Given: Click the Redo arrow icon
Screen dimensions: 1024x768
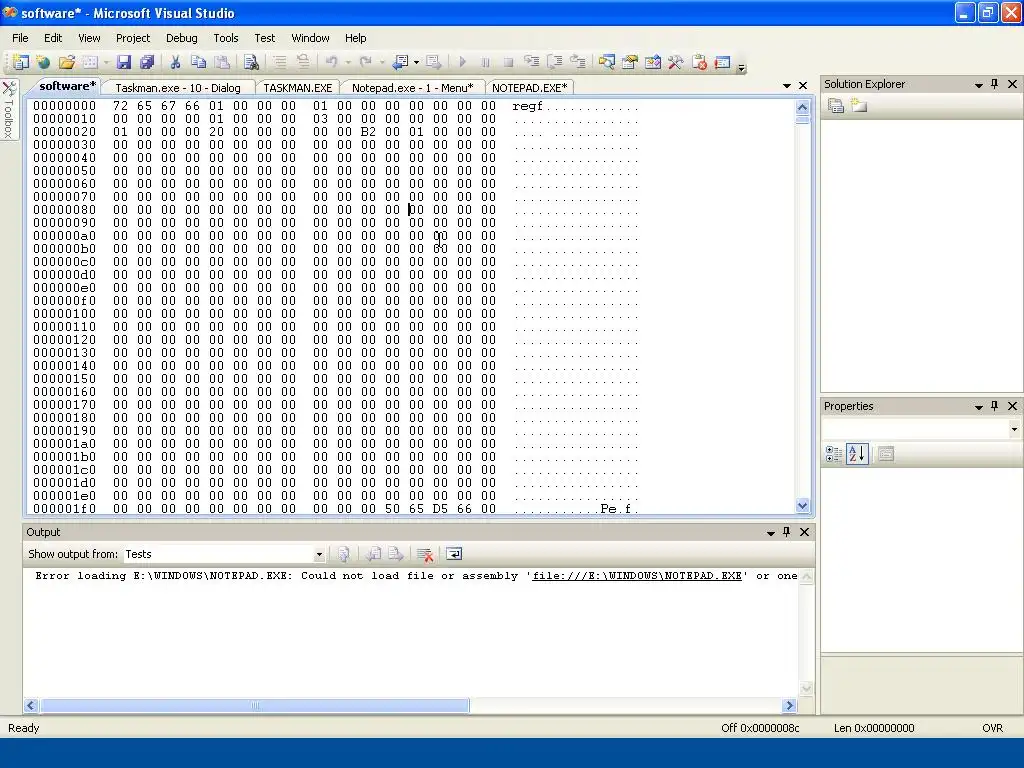Looking at the screenshot, I should point(366,62).
